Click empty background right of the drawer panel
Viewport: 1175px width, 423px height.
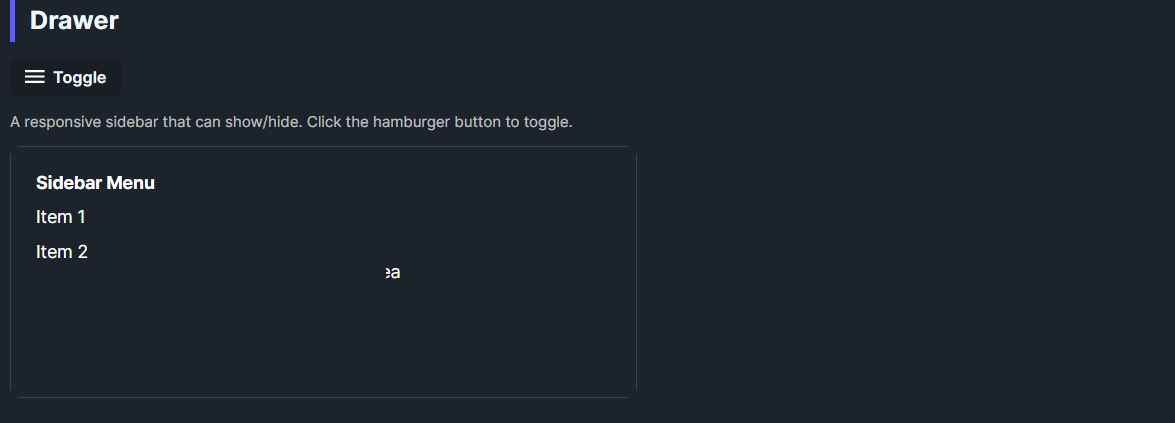(x=900, y=272)
